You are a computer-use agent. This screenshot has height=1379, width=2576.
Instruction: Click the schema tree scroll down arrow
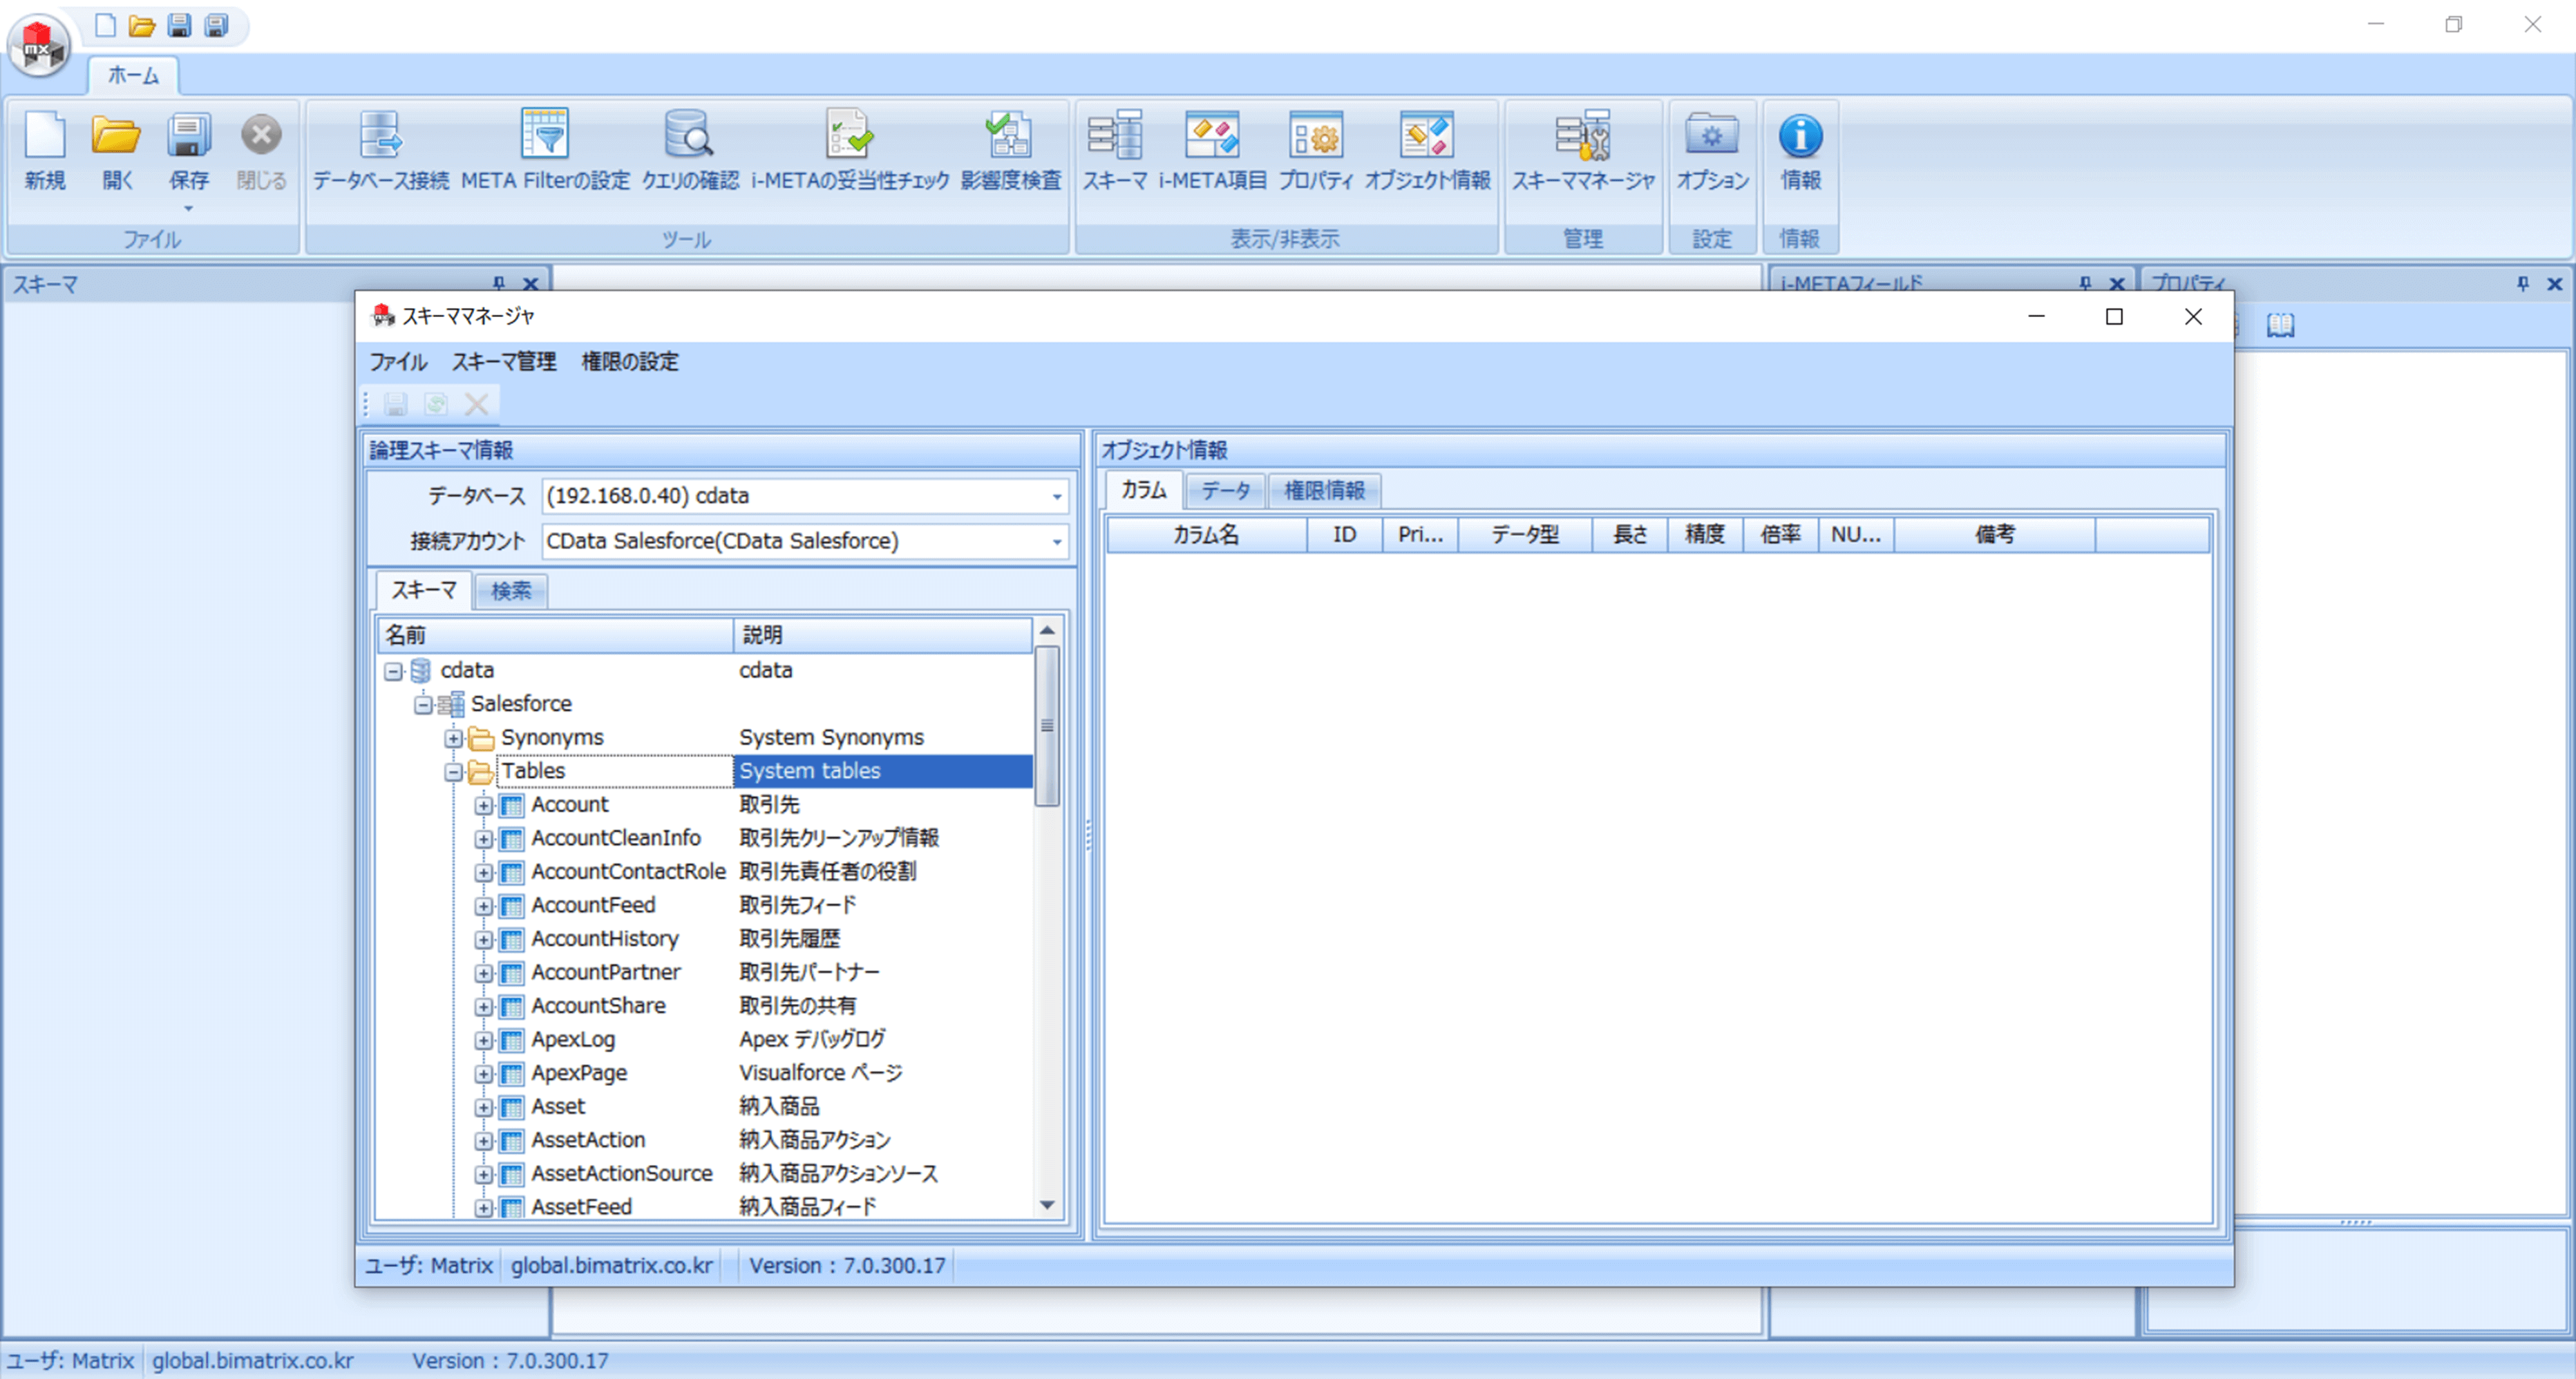tap(1047, 1205)
